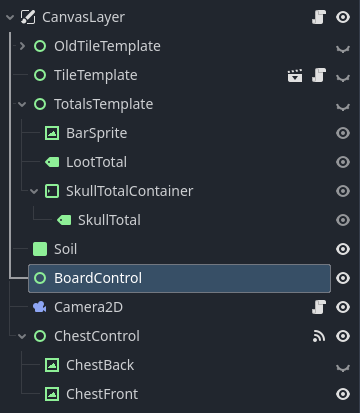Viewport: 360px width, 413px height.
Task: Open the script attached to TileTemplate
Action: coord(319,75)
